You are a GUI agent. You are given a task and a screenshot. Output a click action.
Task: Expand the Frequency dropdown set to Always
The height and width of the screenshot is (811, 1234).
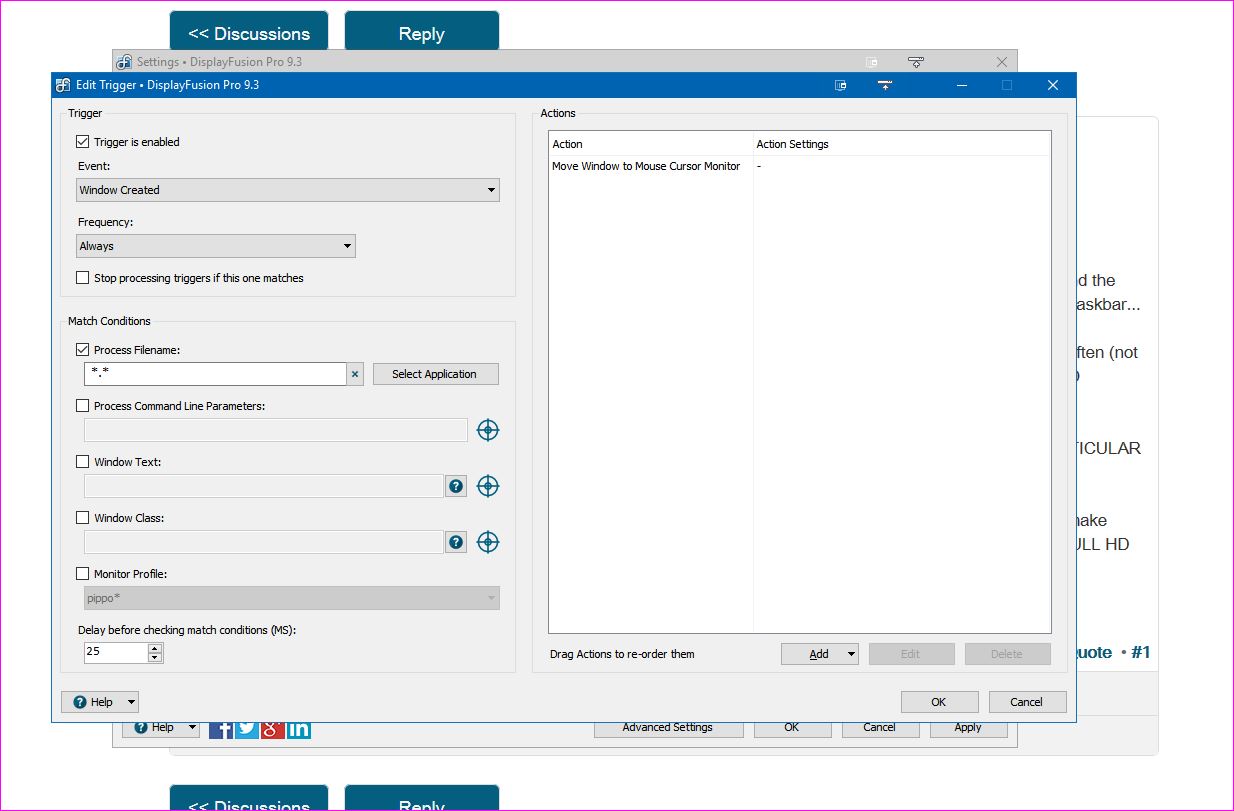(x=216, y=246)
